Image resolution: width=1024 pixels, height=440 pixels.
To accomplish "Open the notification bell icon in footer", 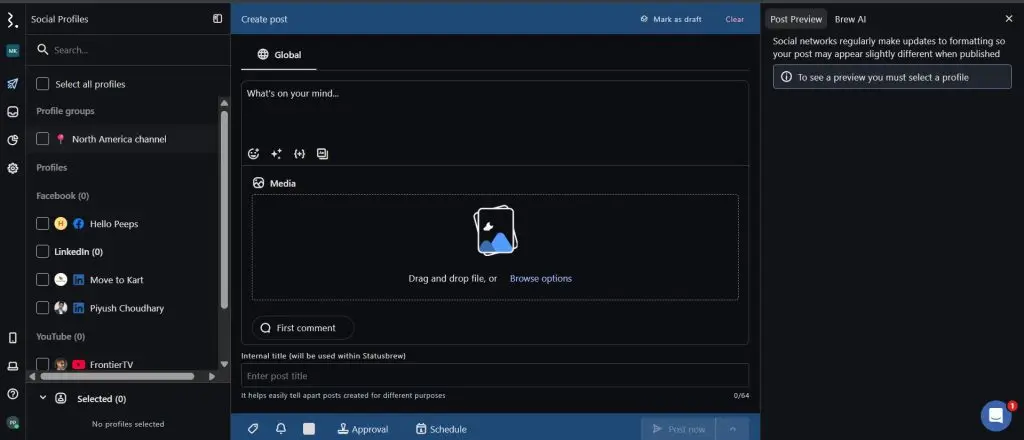I will [281, 429].
